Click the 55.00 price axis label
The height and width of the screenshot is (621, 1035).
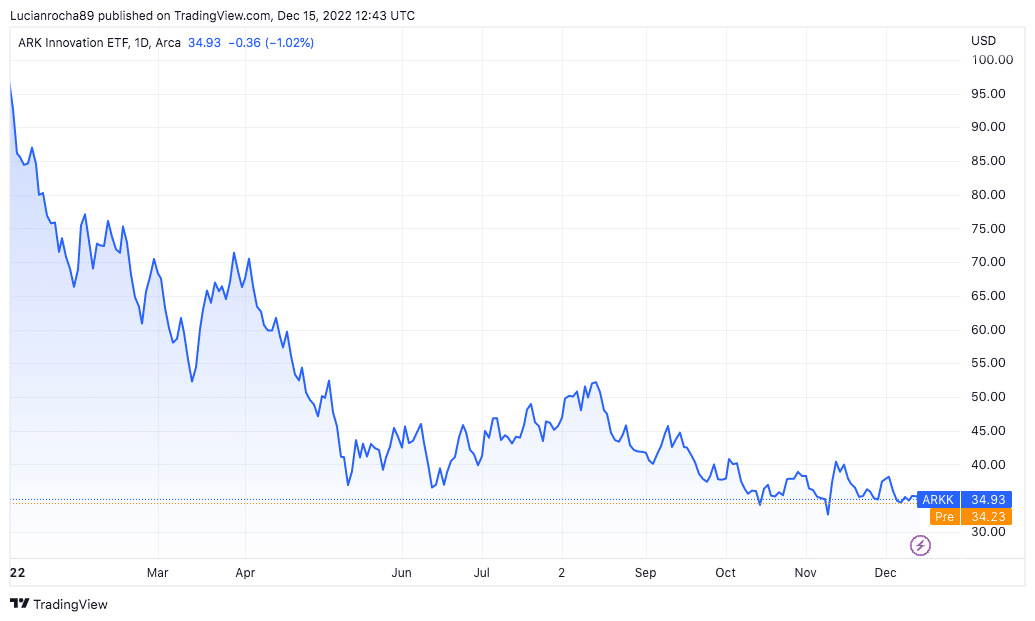pyautogui.click(x=988, y=363)
